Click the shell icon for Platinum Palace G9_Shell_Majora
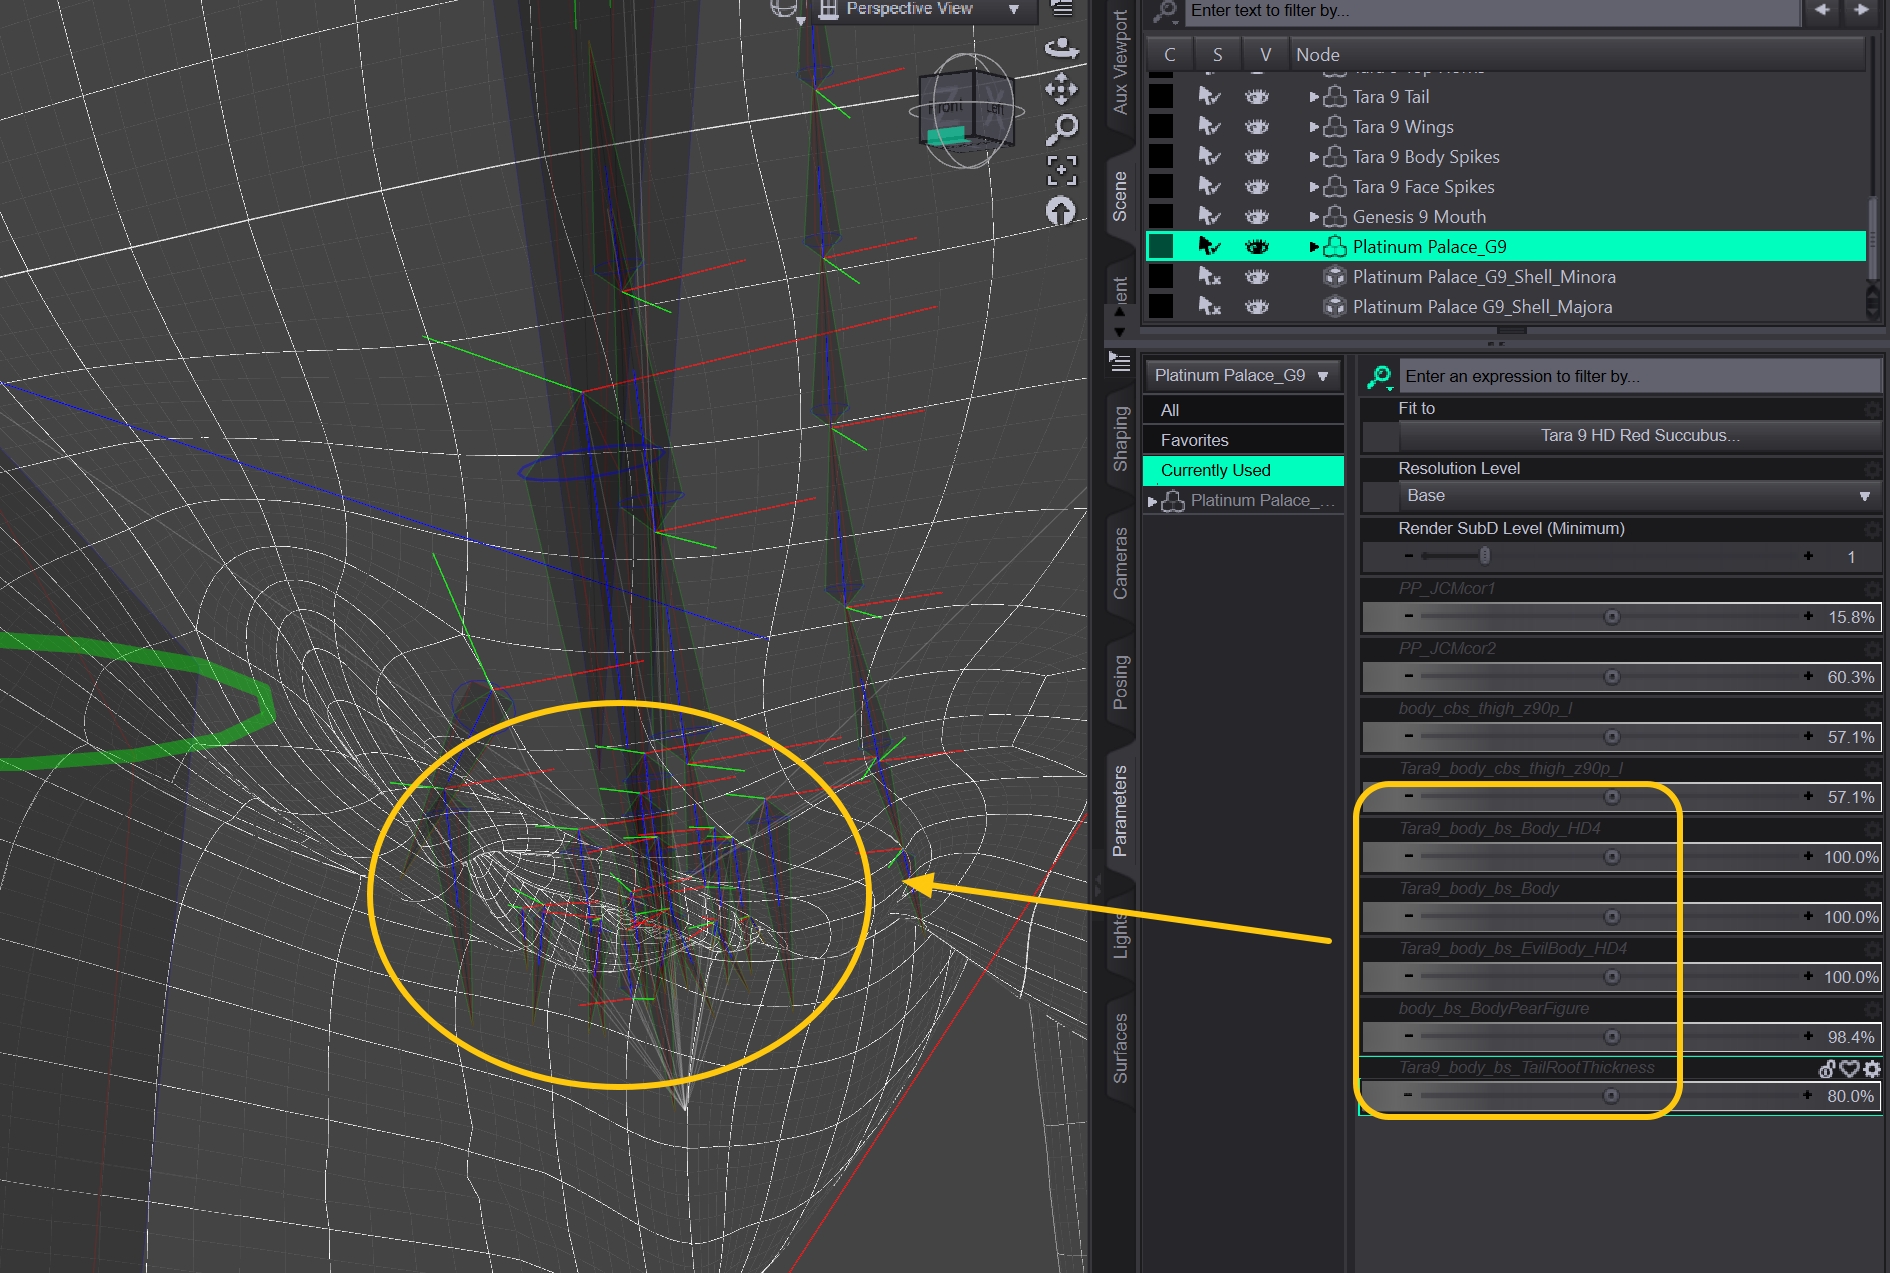 coord(1335,307)
